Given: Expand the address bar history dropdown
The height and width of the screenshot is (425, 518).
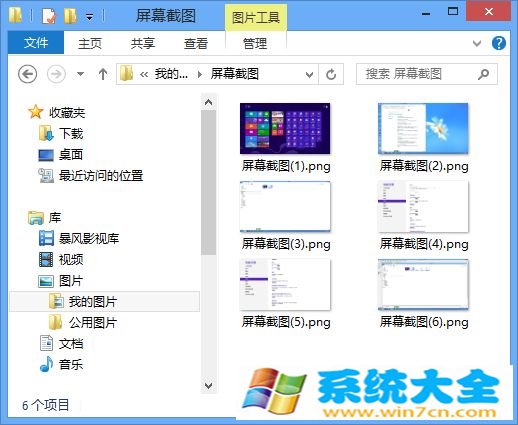Looking at the screenshot, I should tap(309, 74).
